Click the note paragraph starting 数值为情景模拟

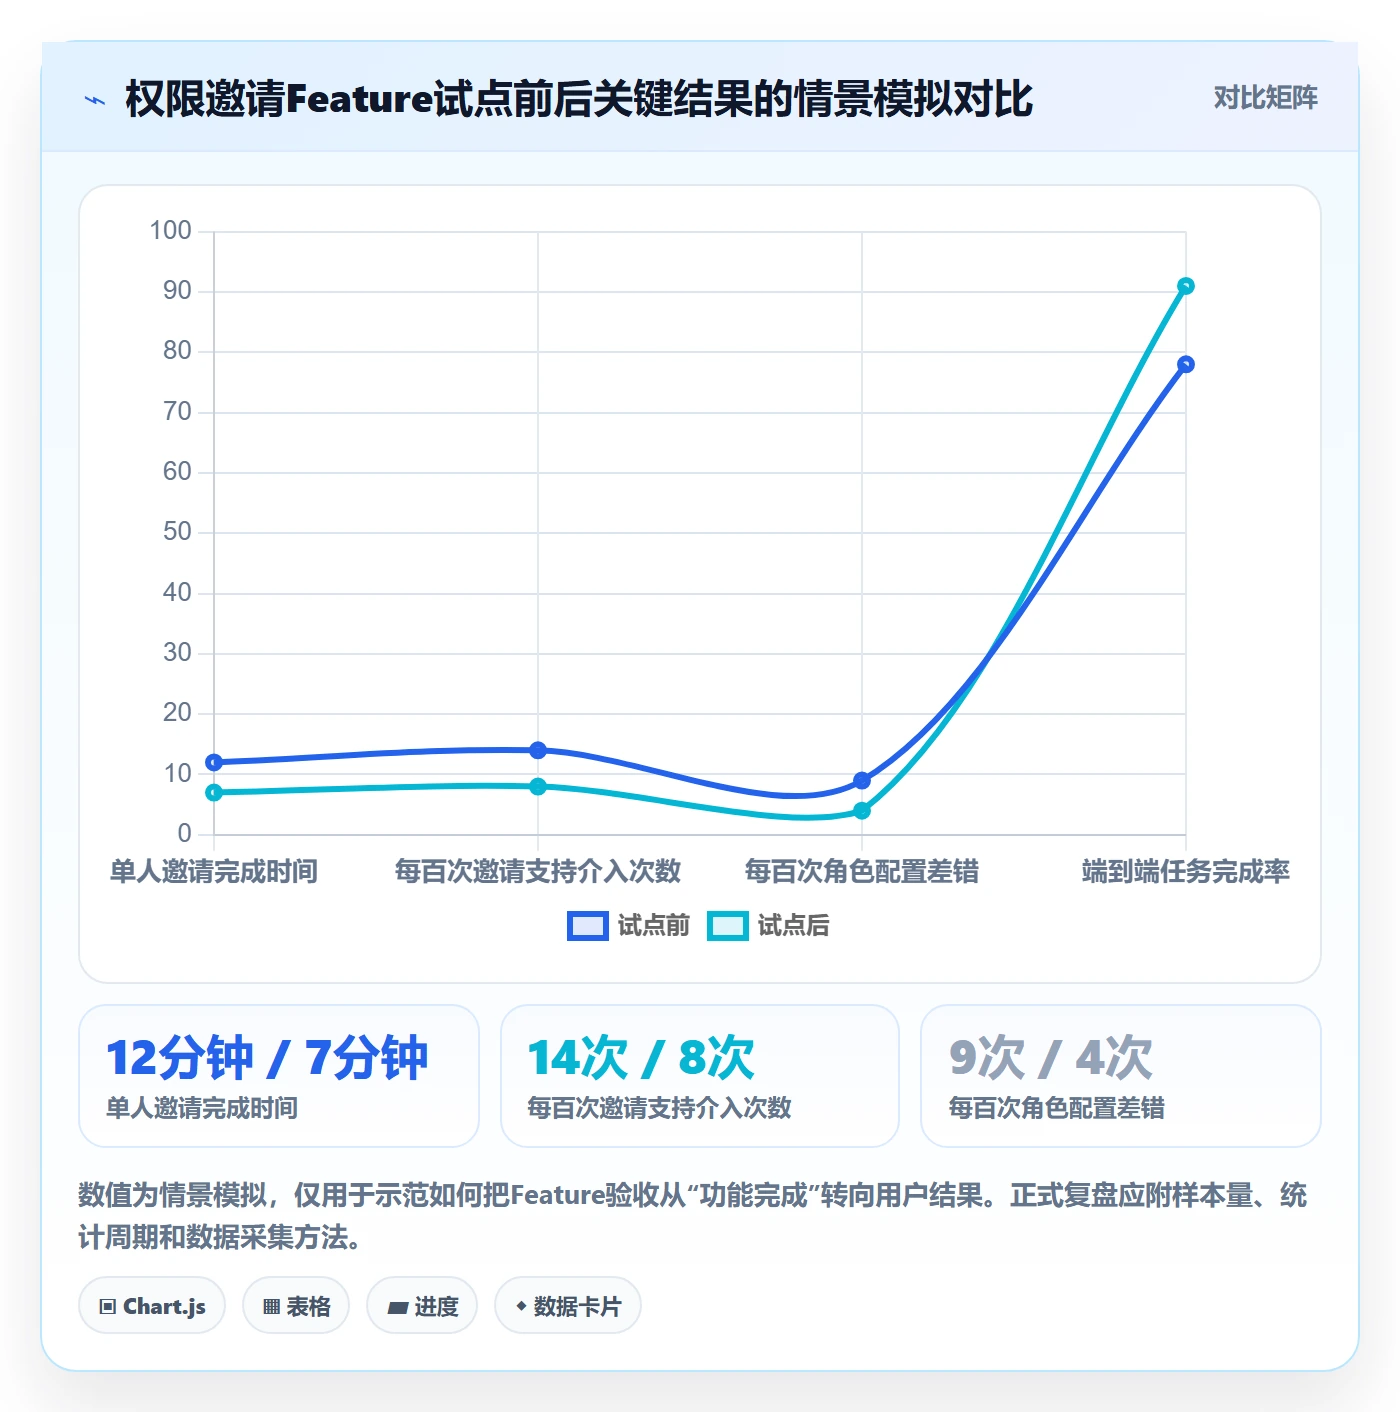point(693,1216)
